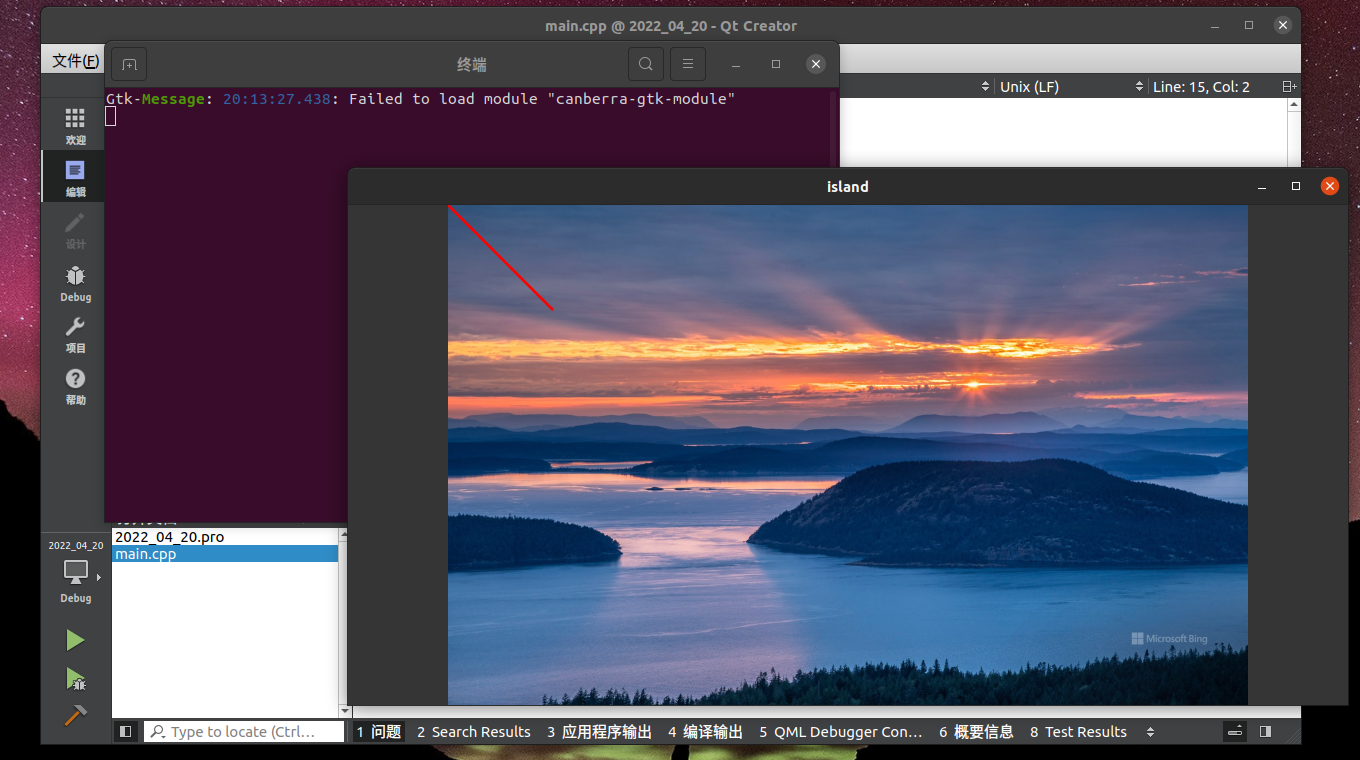Maximize the Qt Creator window
Viewport: 1360px width, 760px height.
(x=1249, y=25)
